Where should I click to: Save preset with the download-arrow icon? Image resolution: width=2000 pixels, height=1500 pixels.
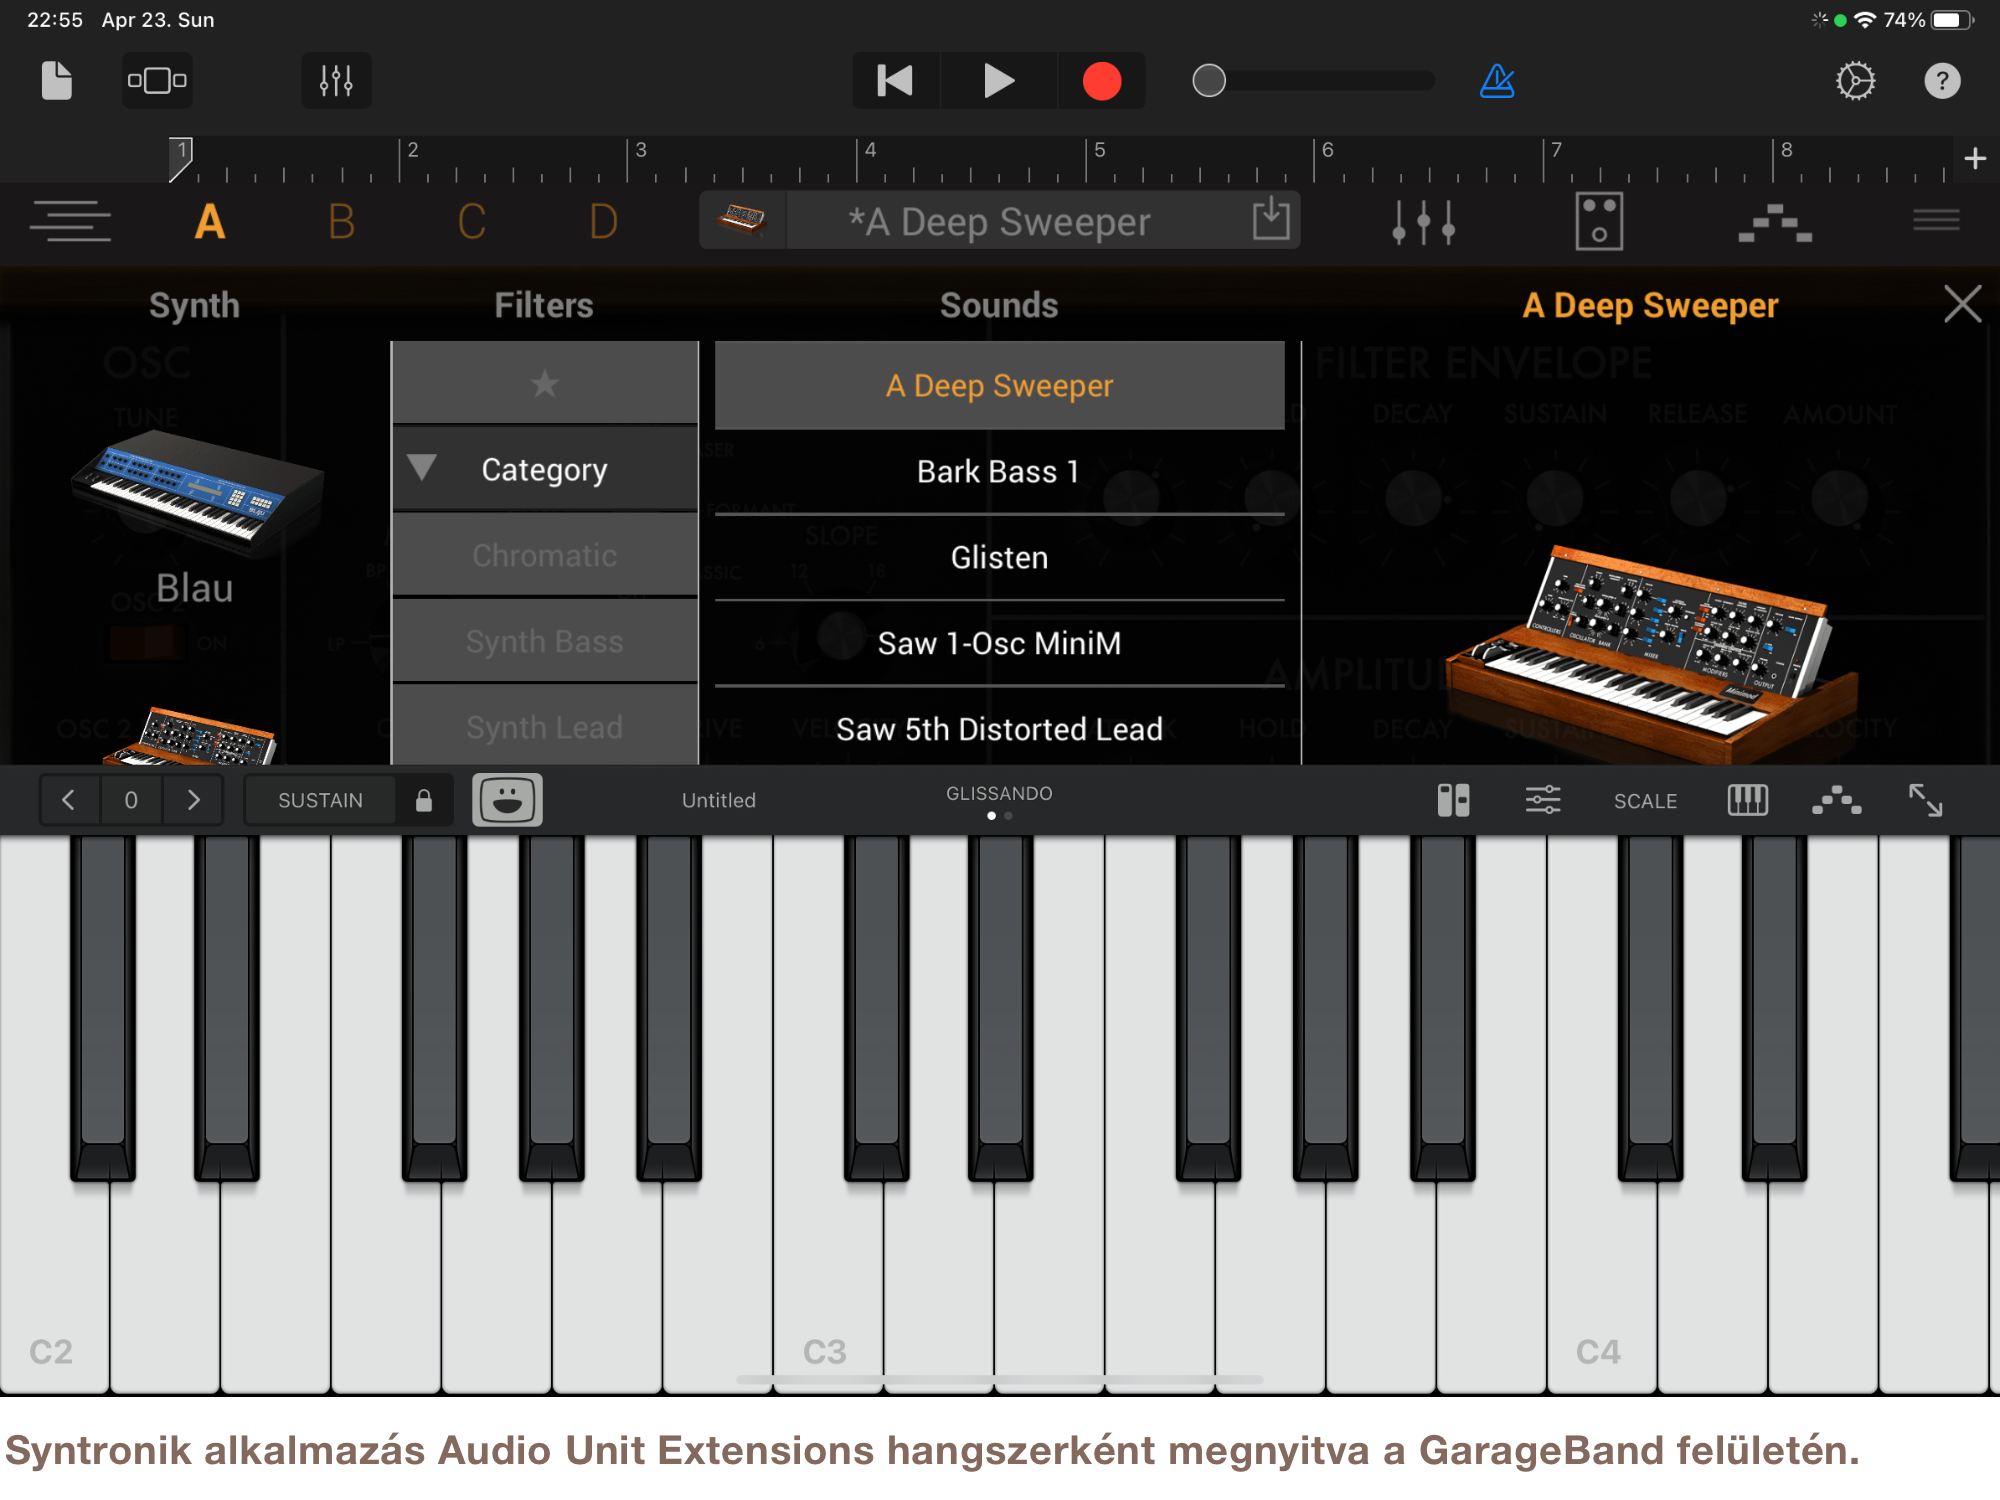[1271, 219]
